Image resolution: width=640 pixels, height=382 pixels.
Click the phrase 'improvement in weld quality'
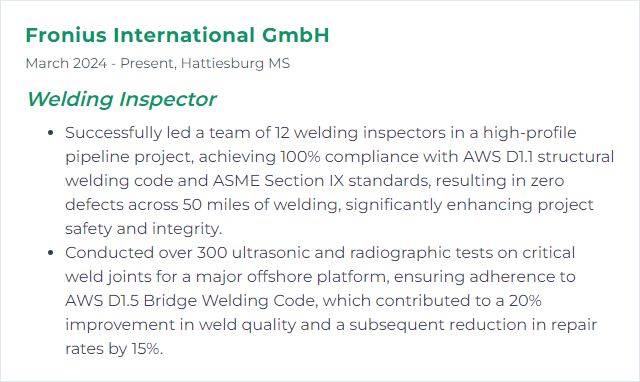click(180, 325)
